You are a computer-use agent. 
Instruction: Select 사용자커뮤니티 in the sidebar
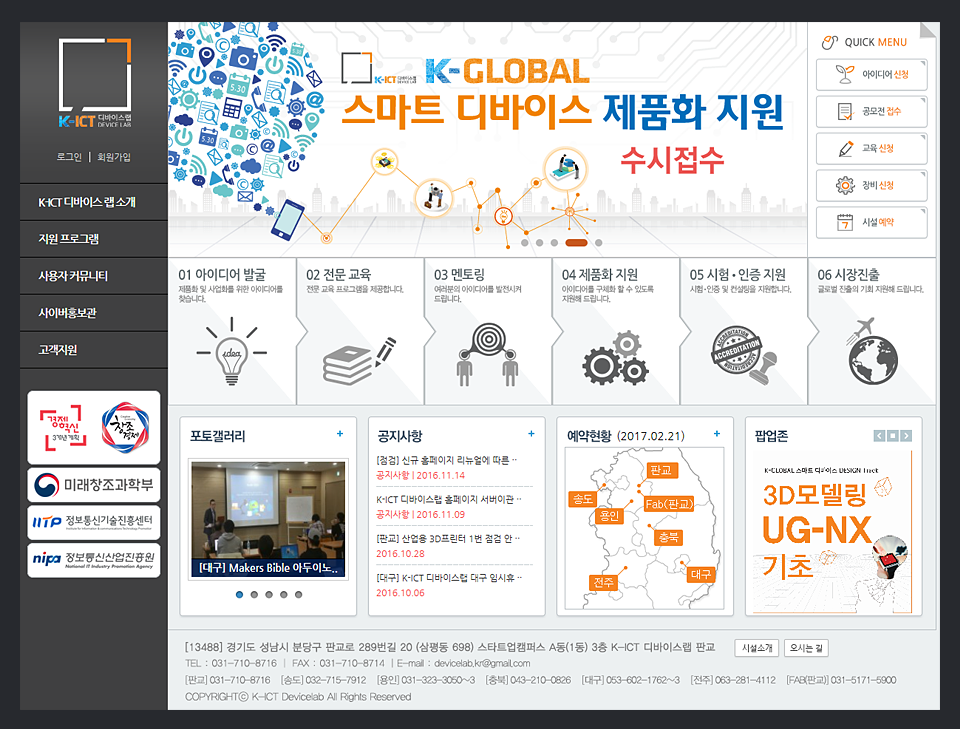pos(94,276)
